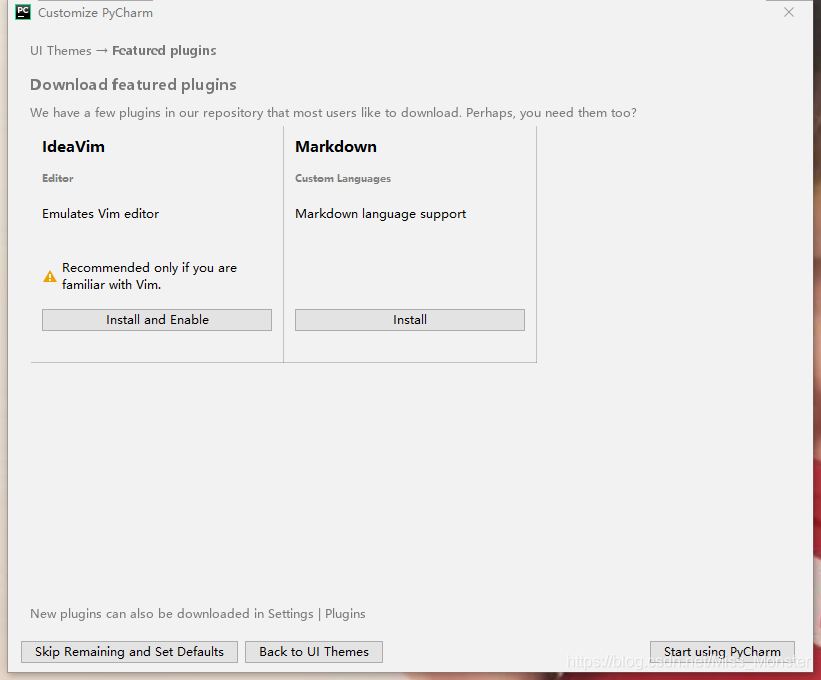Select the Markdown plugin title
The image size is (821, 680).
(x=336, y=147)
